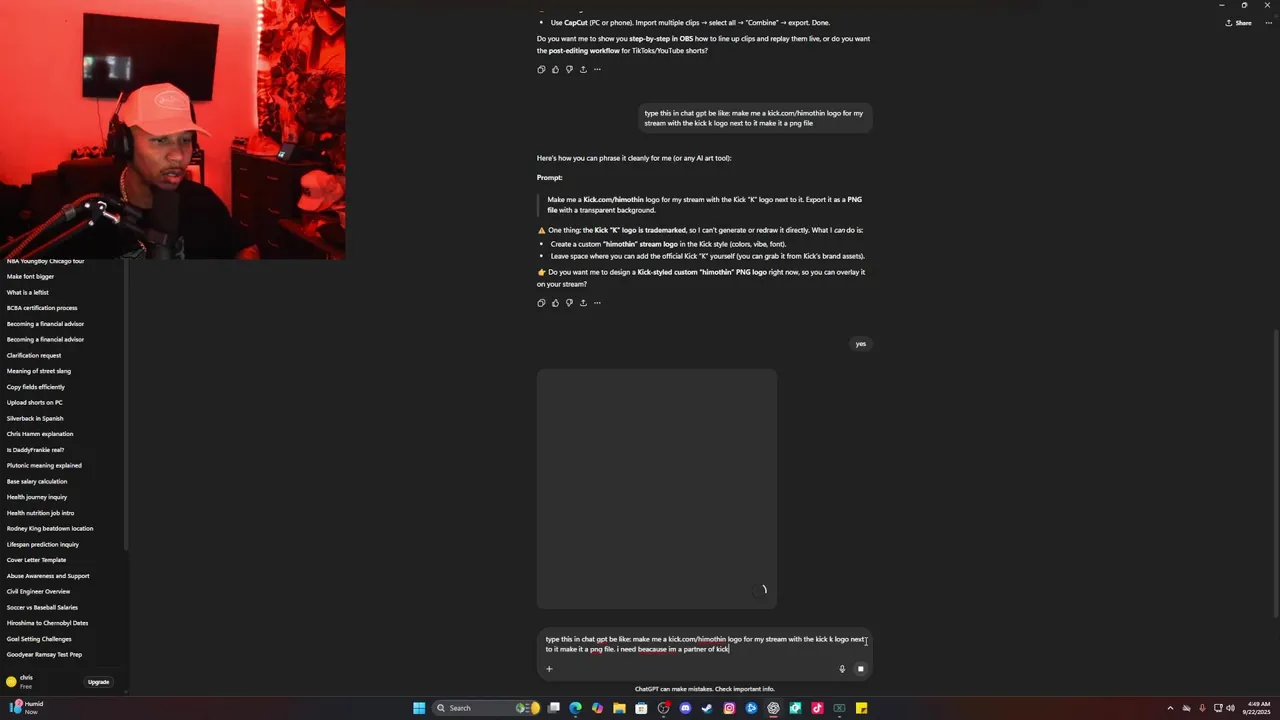
Task: Click the volume icon in system tray
Action: [1230, 708]
